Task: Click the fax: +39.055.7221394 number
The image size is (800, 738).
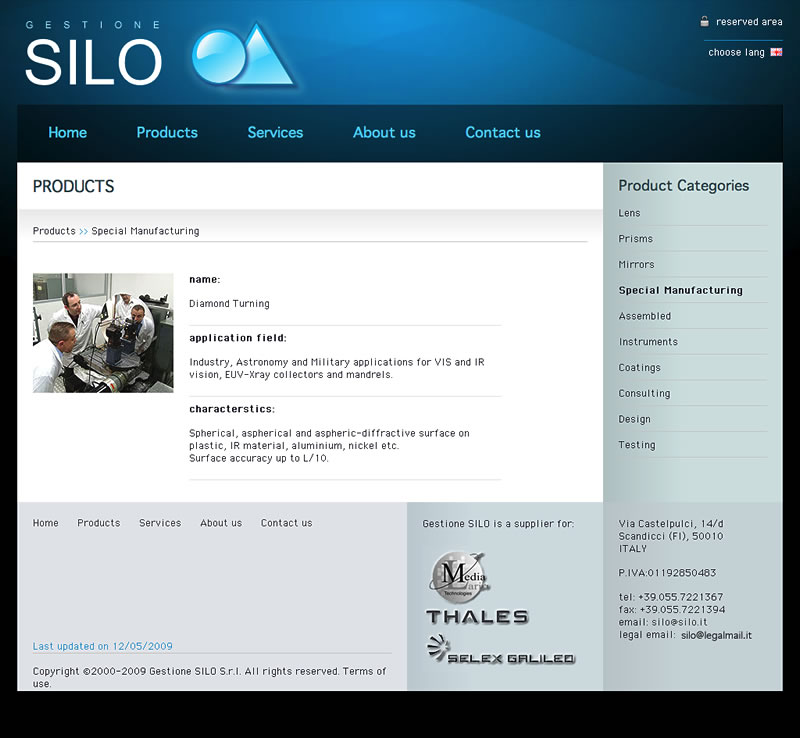Action: (x=672, y=609)
